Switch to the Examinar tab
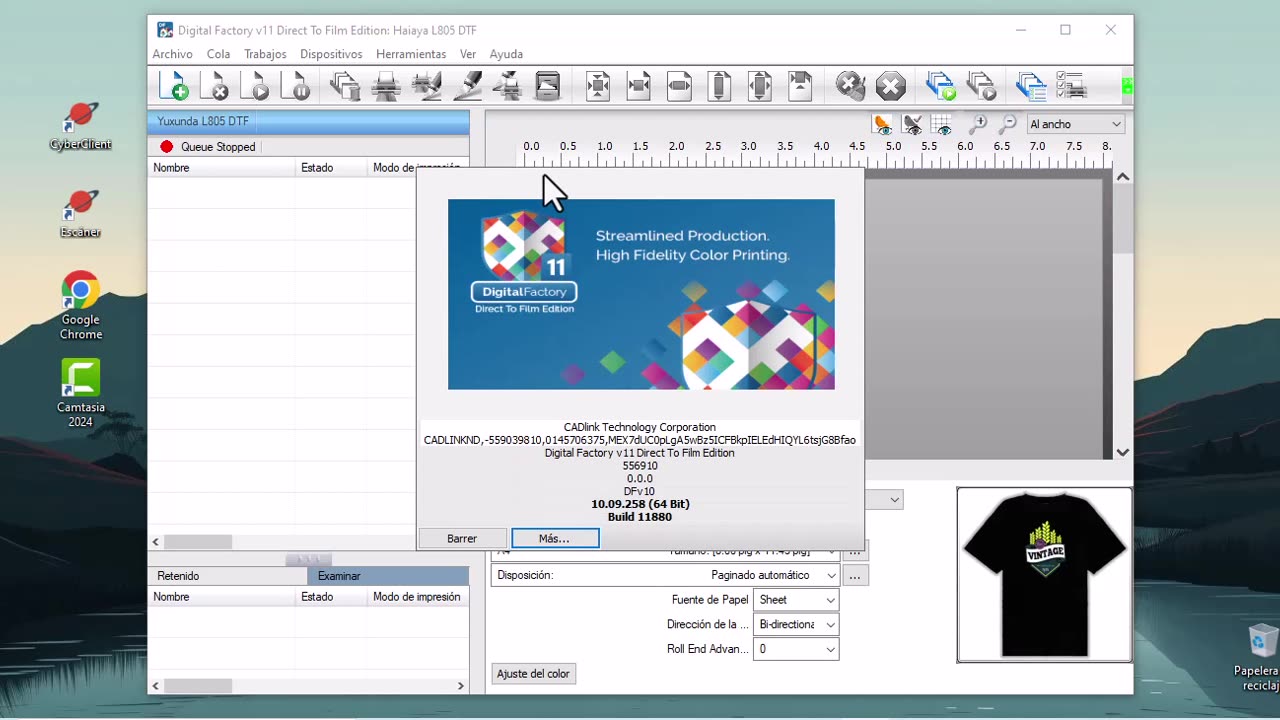This screenshot has width=1280, height=720. [388, 576]
